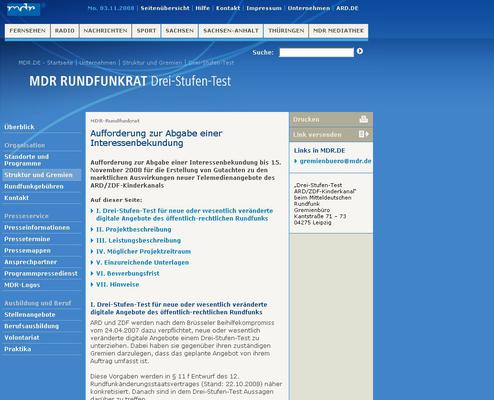Click the MDR logo

tap(23, 9)
